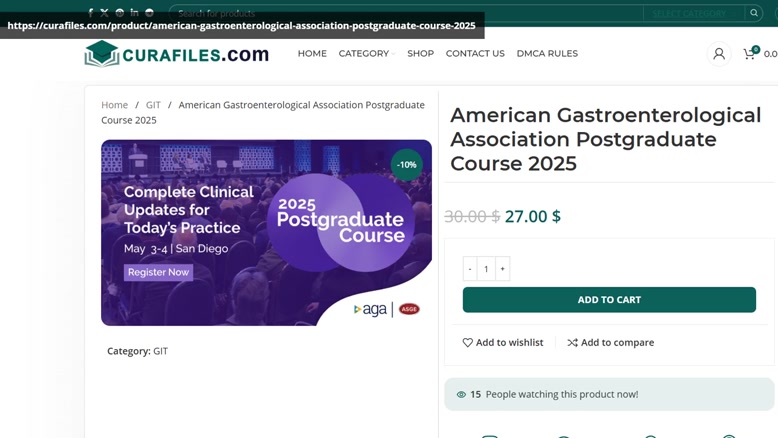Decrease quantity with the minus button
778x438 pixels.
[x=470, y=269]
